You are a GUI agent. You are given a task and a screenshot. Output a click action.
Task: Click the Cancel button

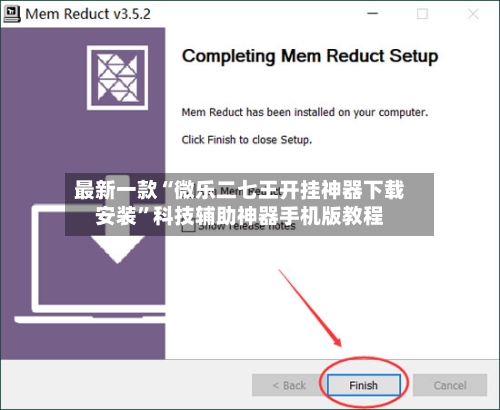(x=450, y=385)
